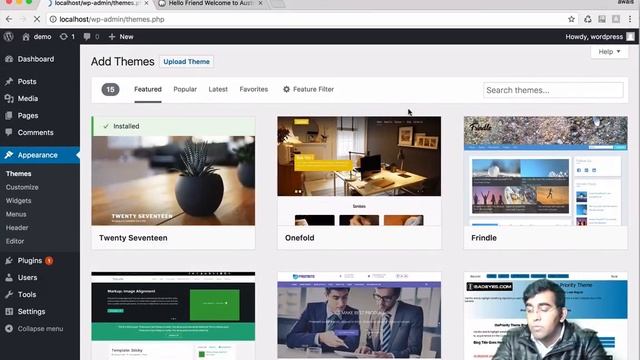Open the Onefold theme thumbnail
Screen dimensions: 640x360
click(x=359, y=171)
